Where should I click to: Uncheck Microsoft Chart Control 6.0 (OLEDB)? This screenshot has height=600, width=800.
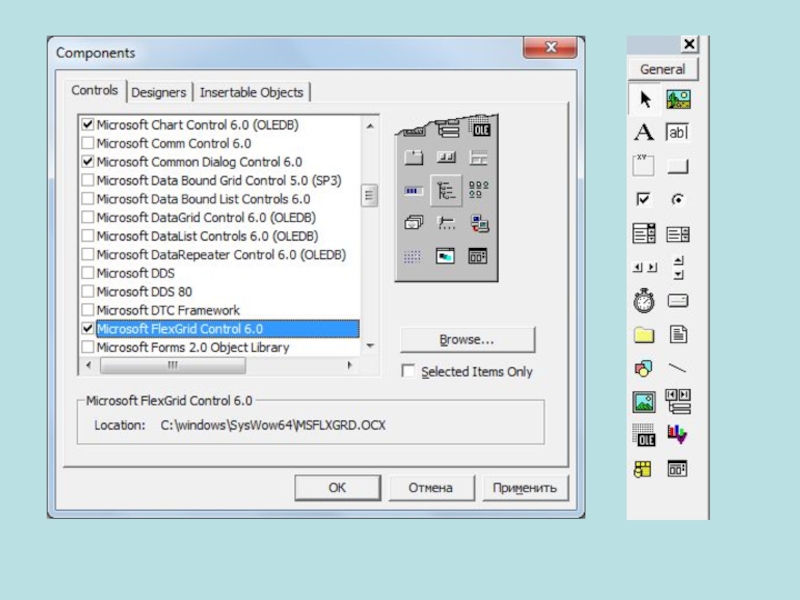pos(88,125)
